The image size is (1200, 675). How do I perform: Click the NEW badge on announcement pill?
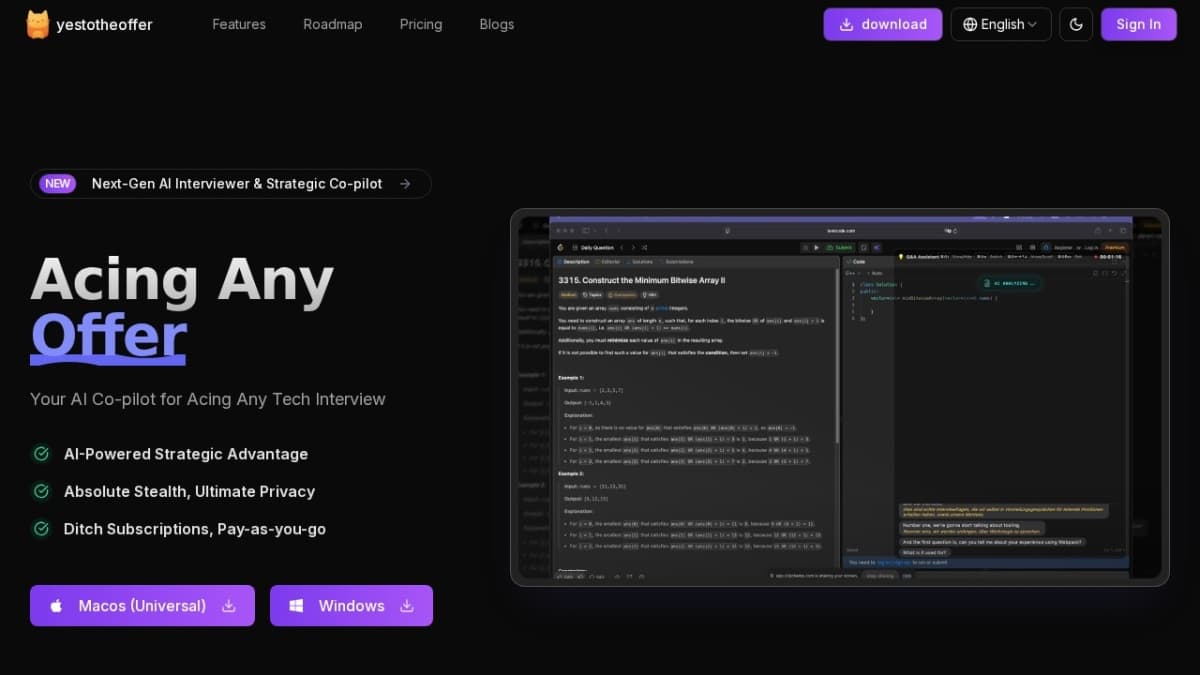58,183
